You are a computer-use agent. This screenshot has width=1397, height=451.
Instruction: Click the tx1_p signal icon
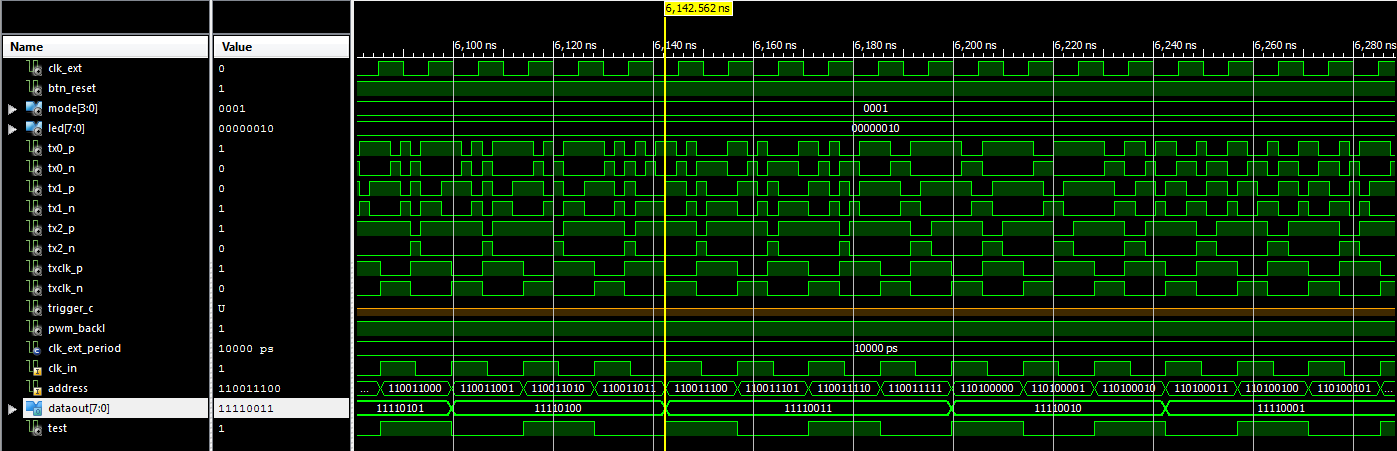point(34,188)
